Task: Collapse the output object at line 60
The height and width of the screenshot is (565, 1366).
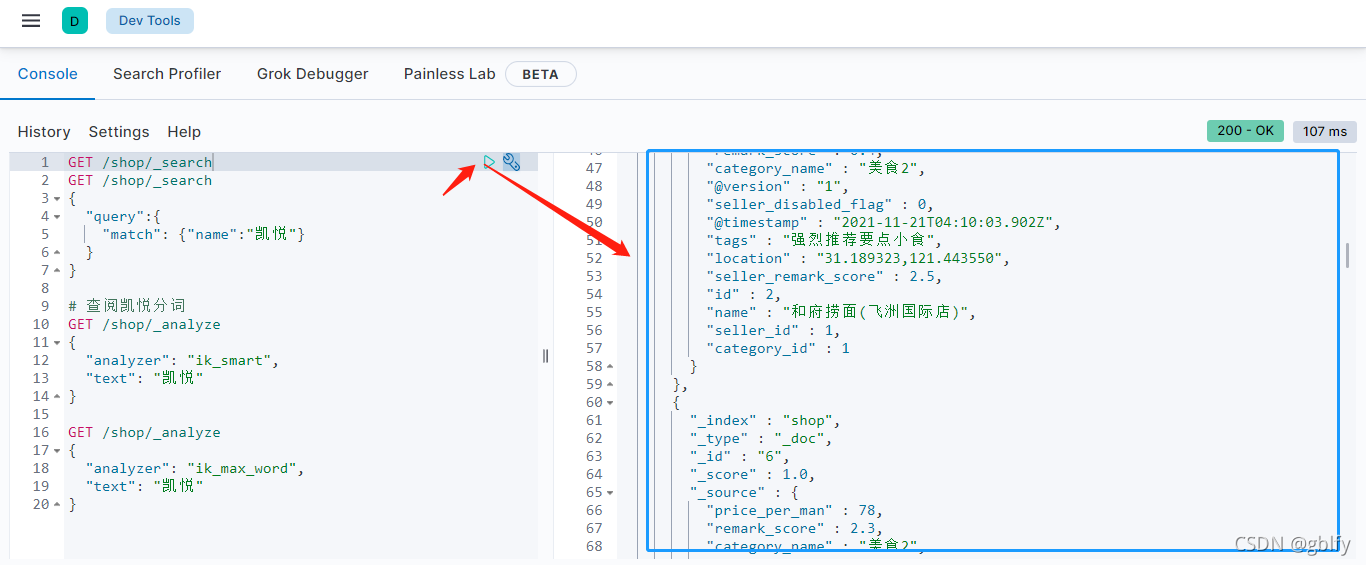Action: (x=611, y=403)
